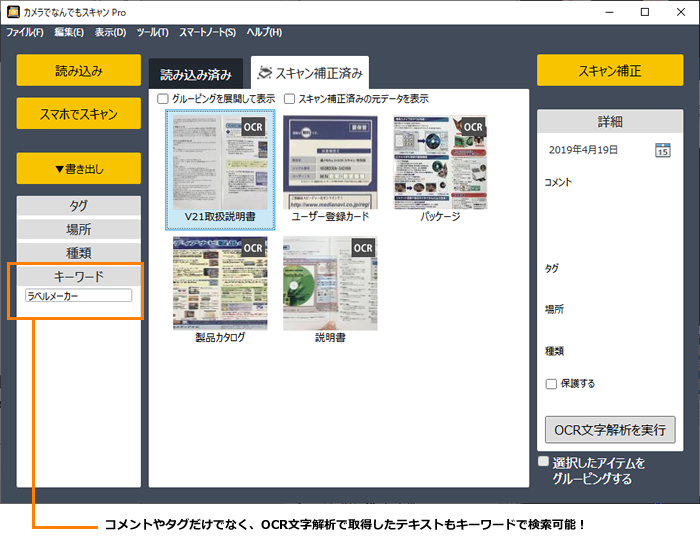Open the calendar date picker icon
Screen dimensions: 700x537
pos(662,150)
